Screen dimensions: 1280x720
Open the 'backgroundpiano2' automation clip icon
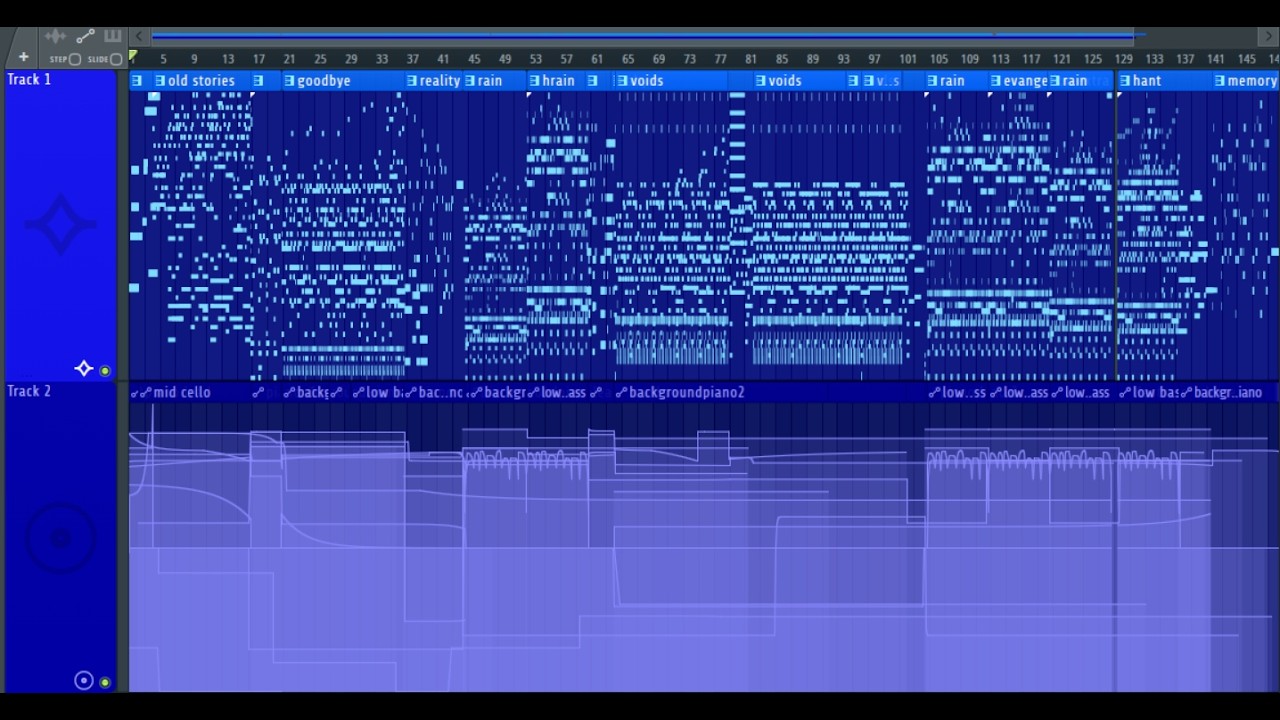621,393
